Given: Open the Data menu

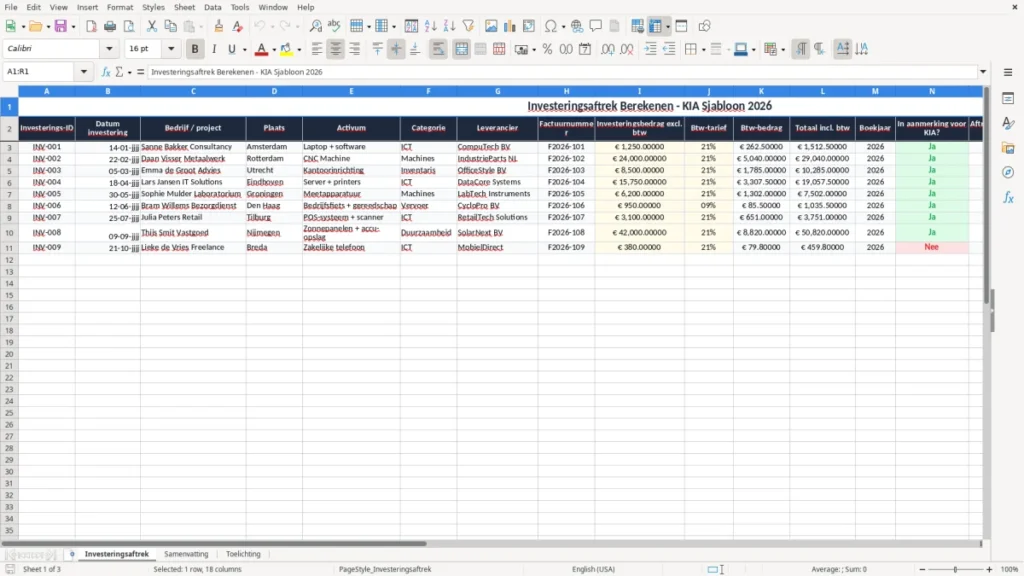Looking at the screenshot, I should [212, 7].
